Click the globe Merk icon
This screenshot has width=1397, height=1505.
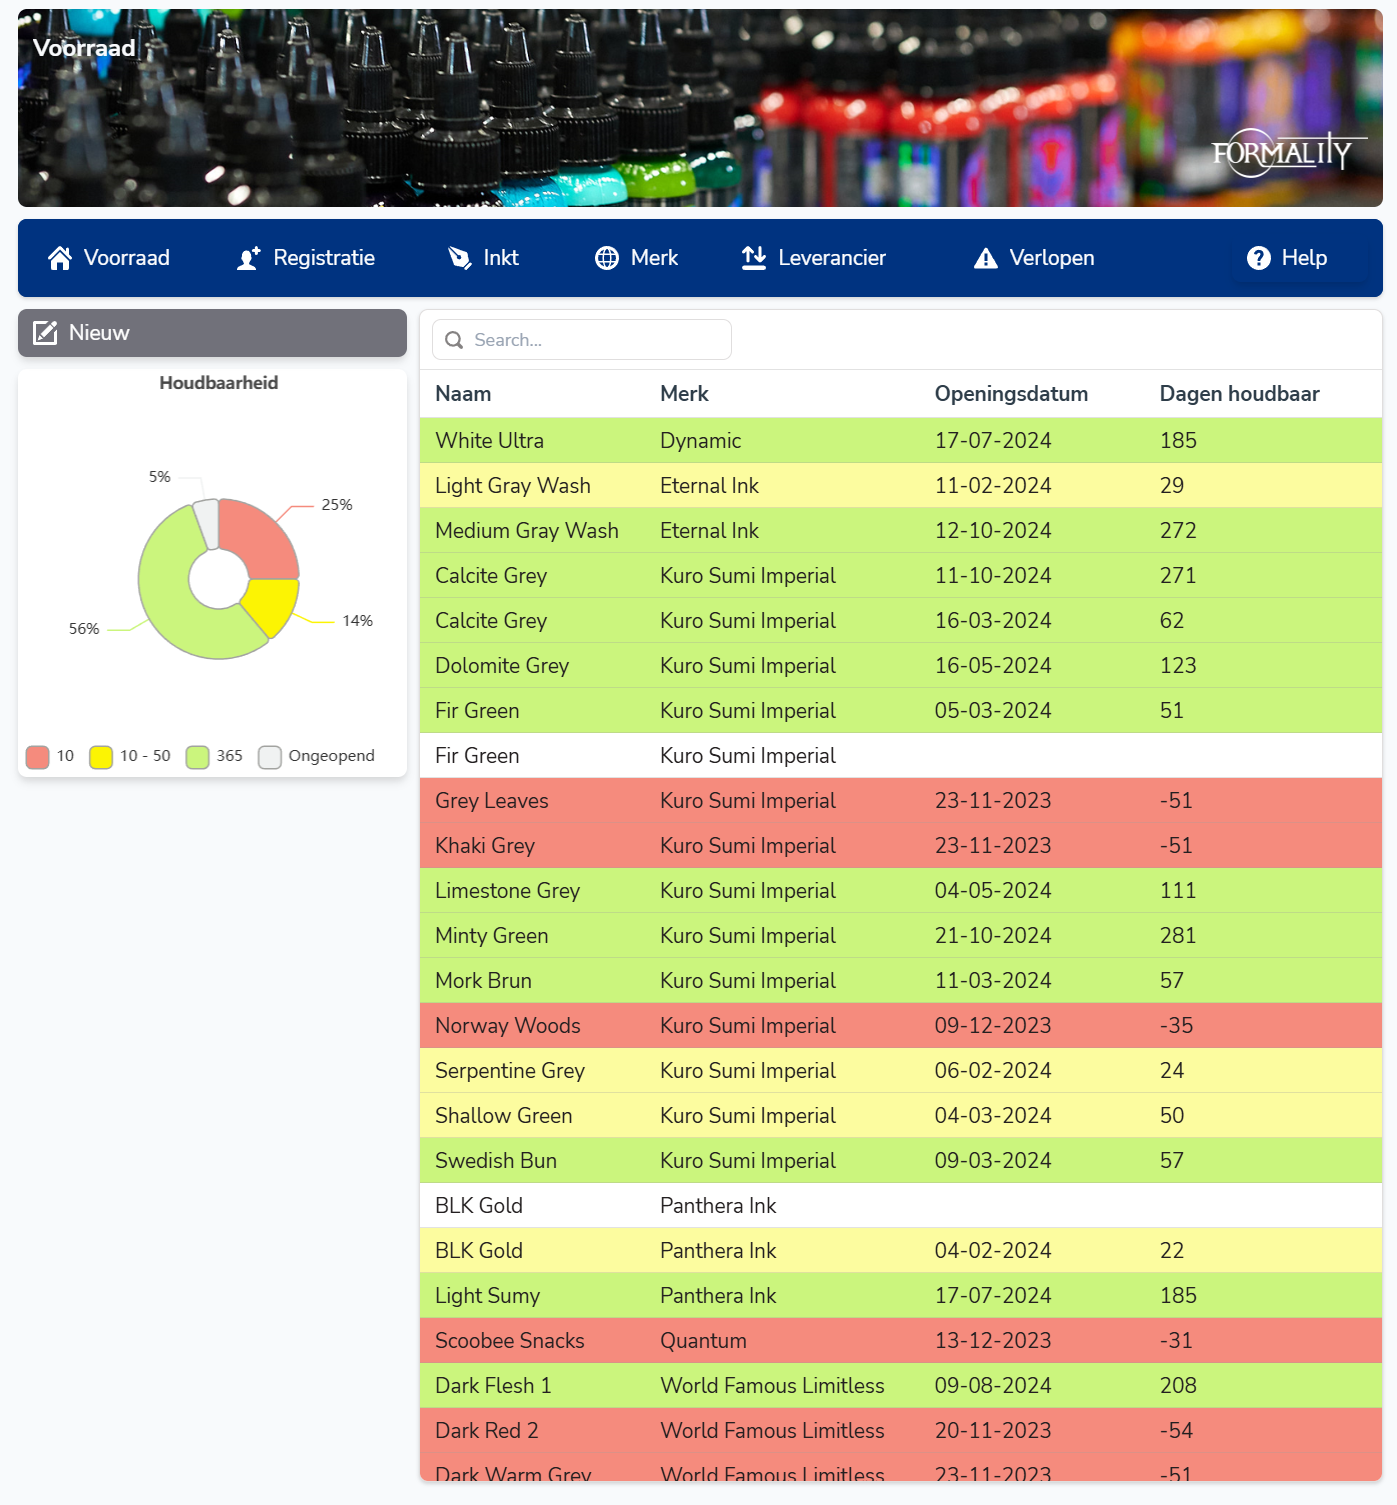tap(607, 258)
